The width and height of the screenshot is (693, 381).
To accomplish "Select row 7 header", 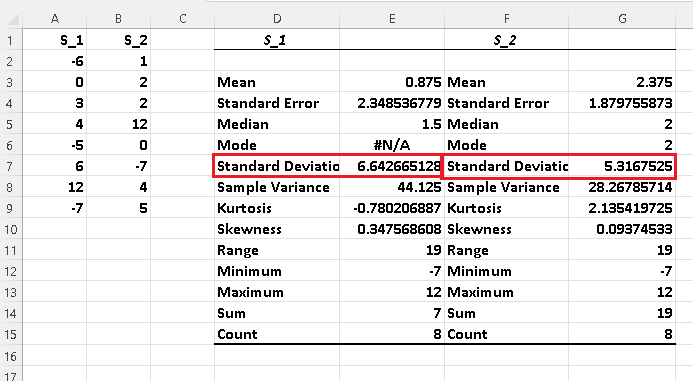I will 11,167.
